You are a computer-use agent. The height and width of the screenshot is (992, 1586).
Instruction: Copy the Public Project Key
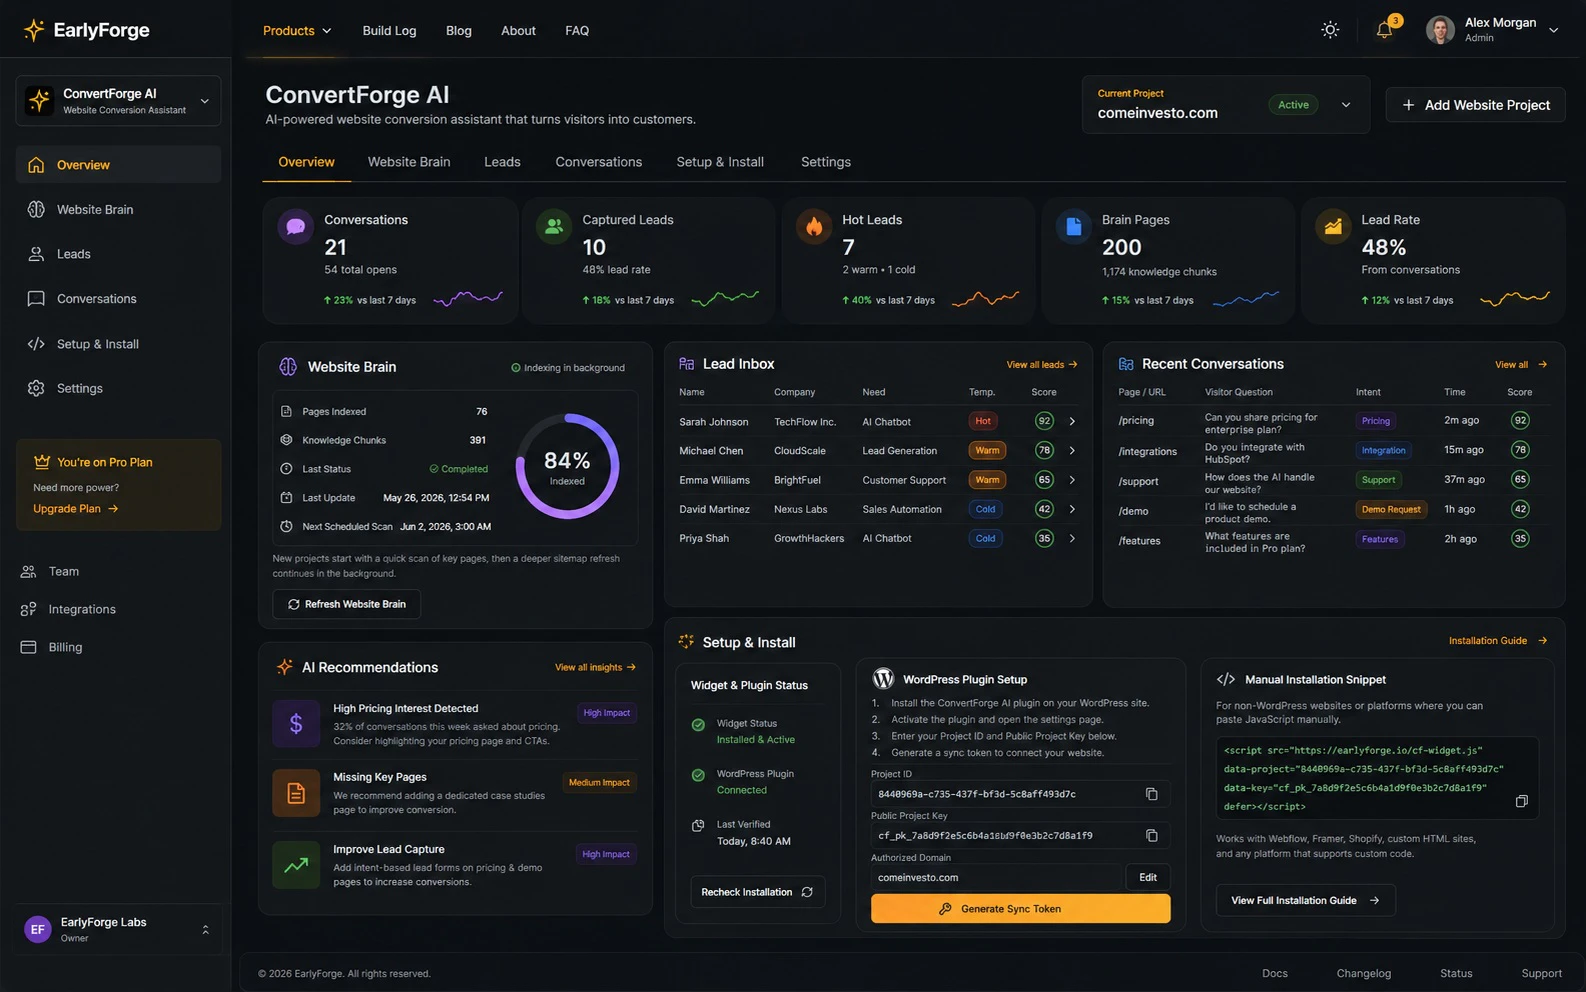point(1151,836)
